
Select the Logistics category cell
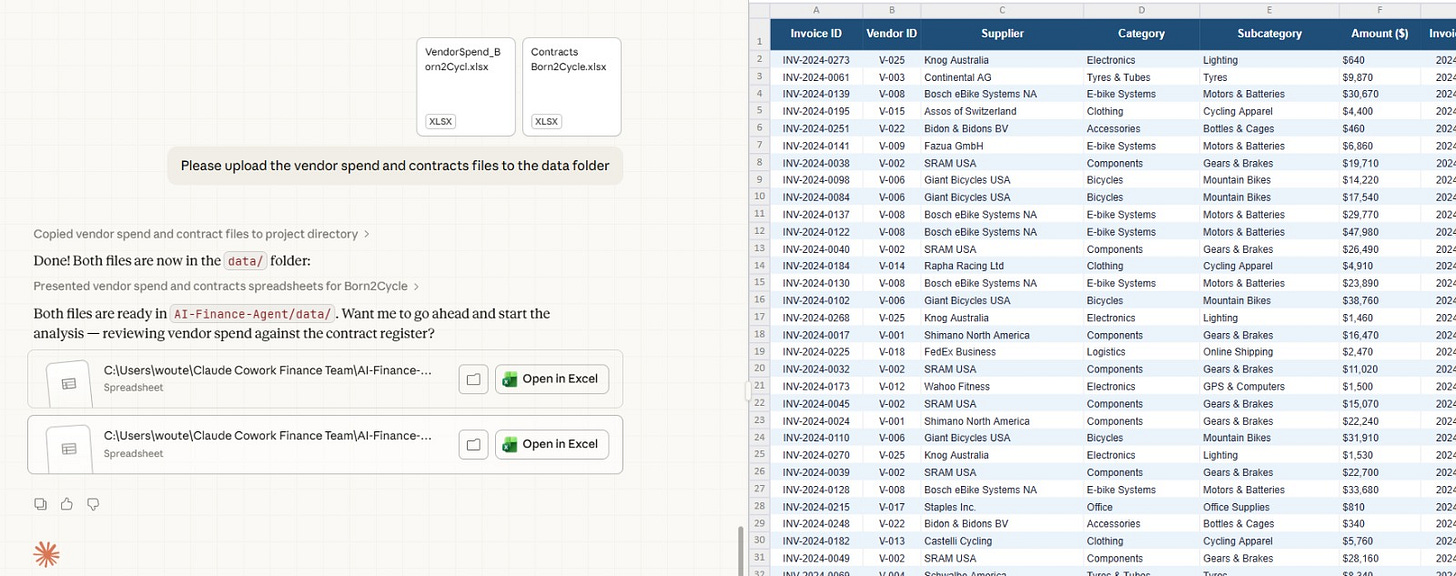pos(1141,352)
